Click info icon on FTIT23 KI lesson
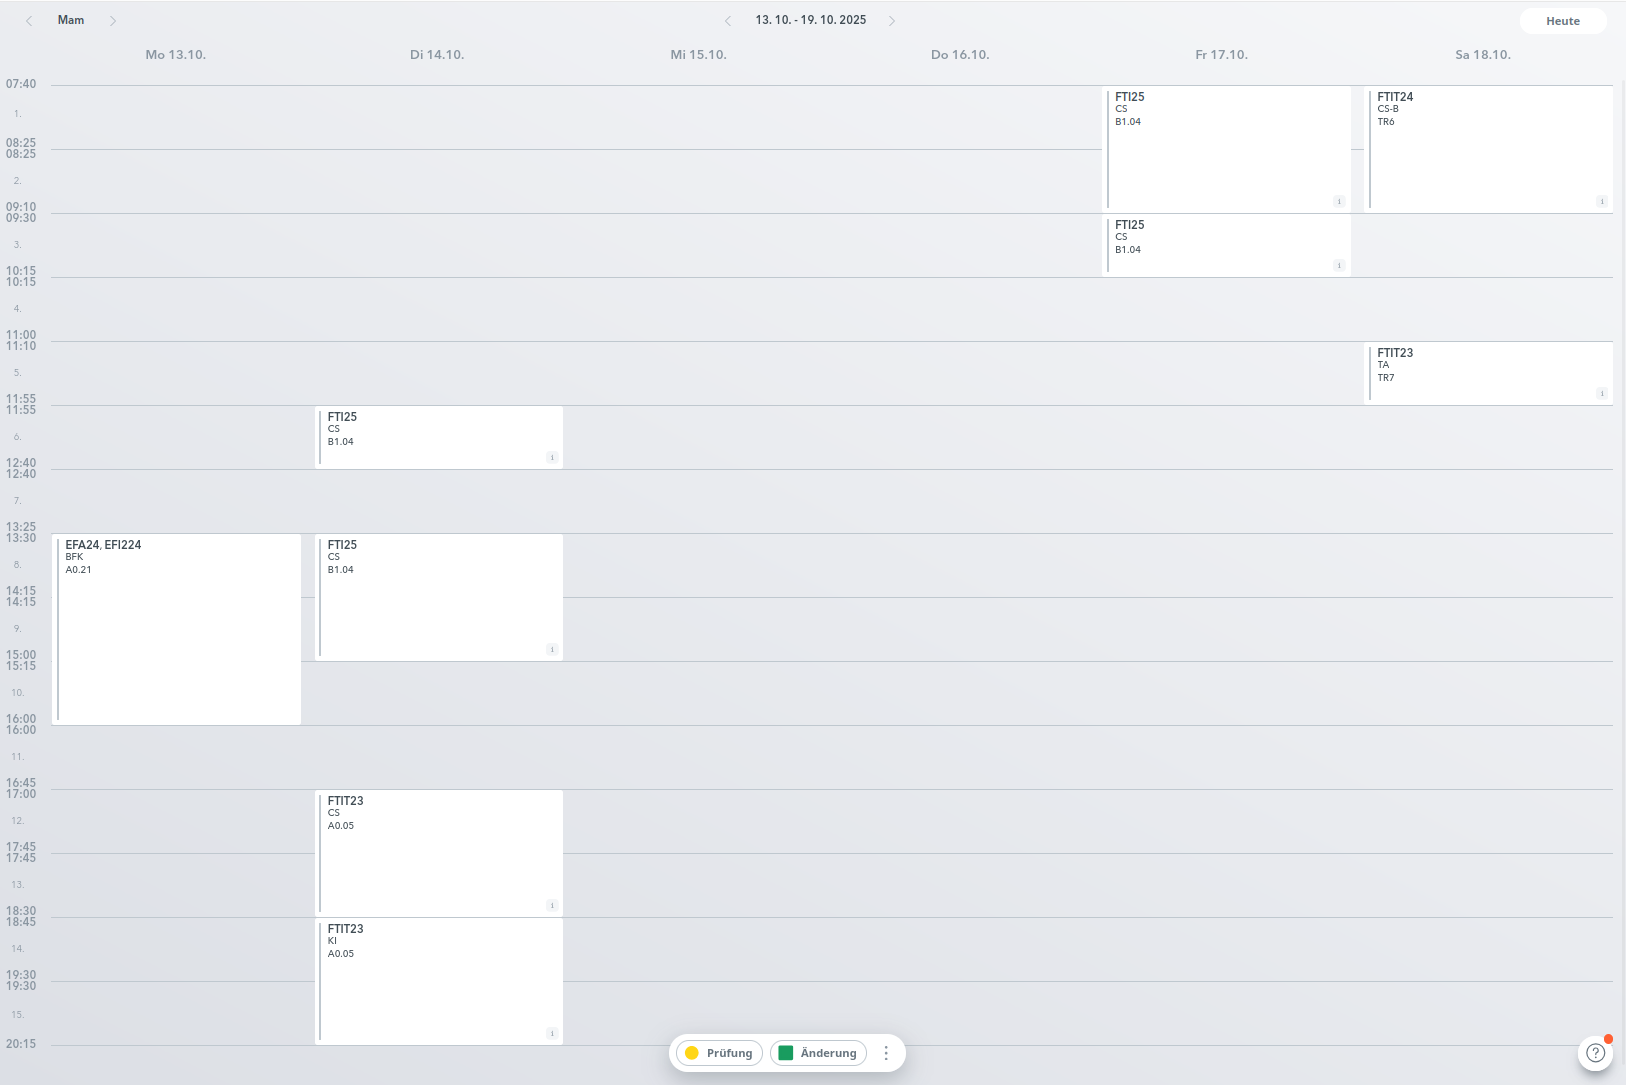The width and height of the screenshot is (1626, 1085). (x=552, y=1034)
